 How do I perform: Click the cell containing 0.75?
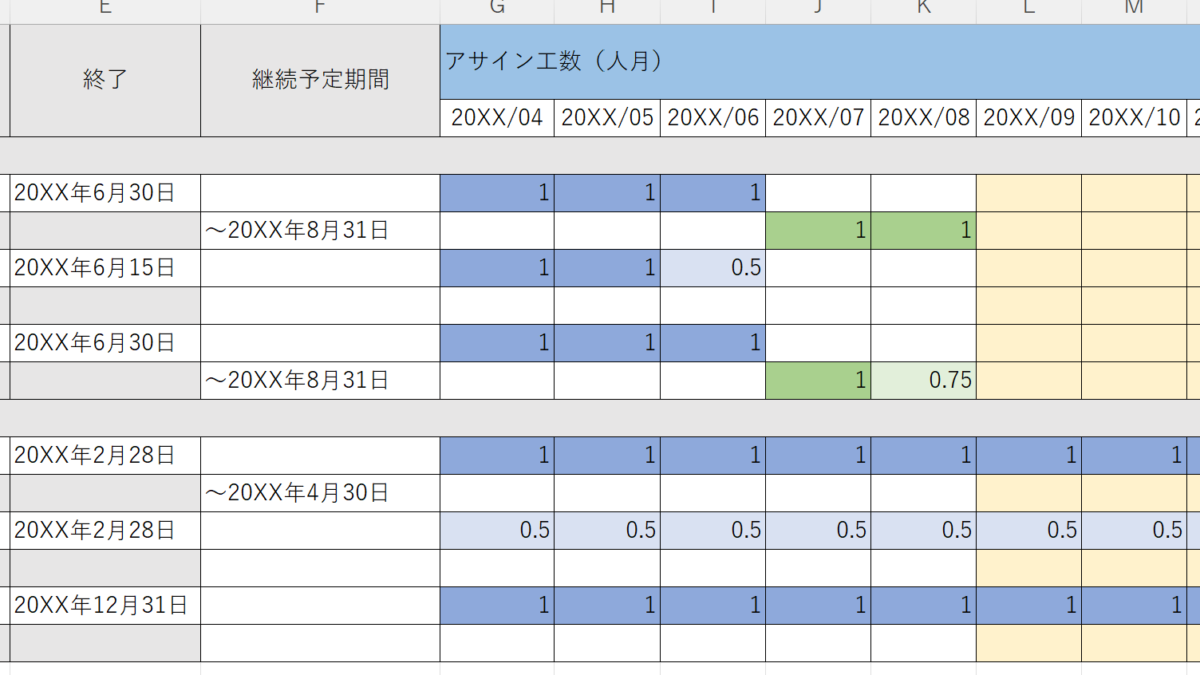(923, 381)
